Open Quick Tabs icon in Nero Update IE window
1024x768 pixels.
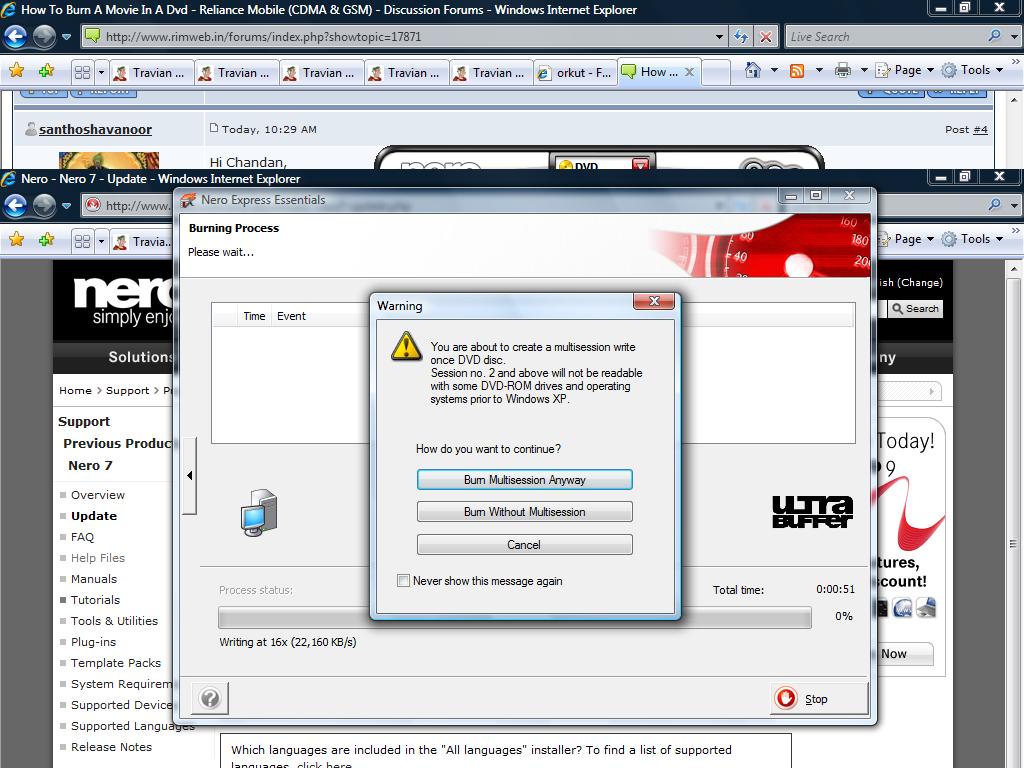[82, 242]
